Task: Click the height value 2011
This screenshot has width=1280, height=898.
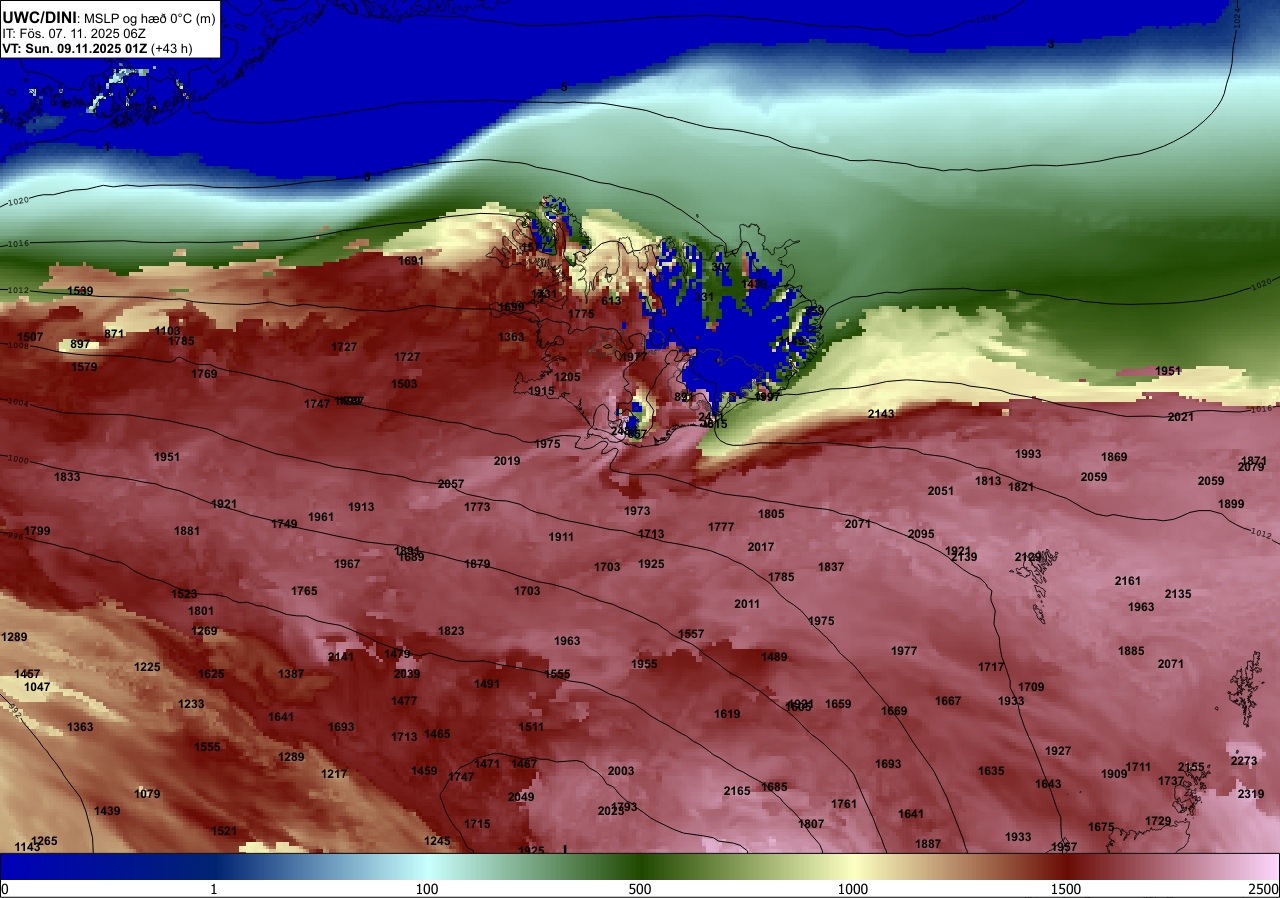Action: [747, 604]
